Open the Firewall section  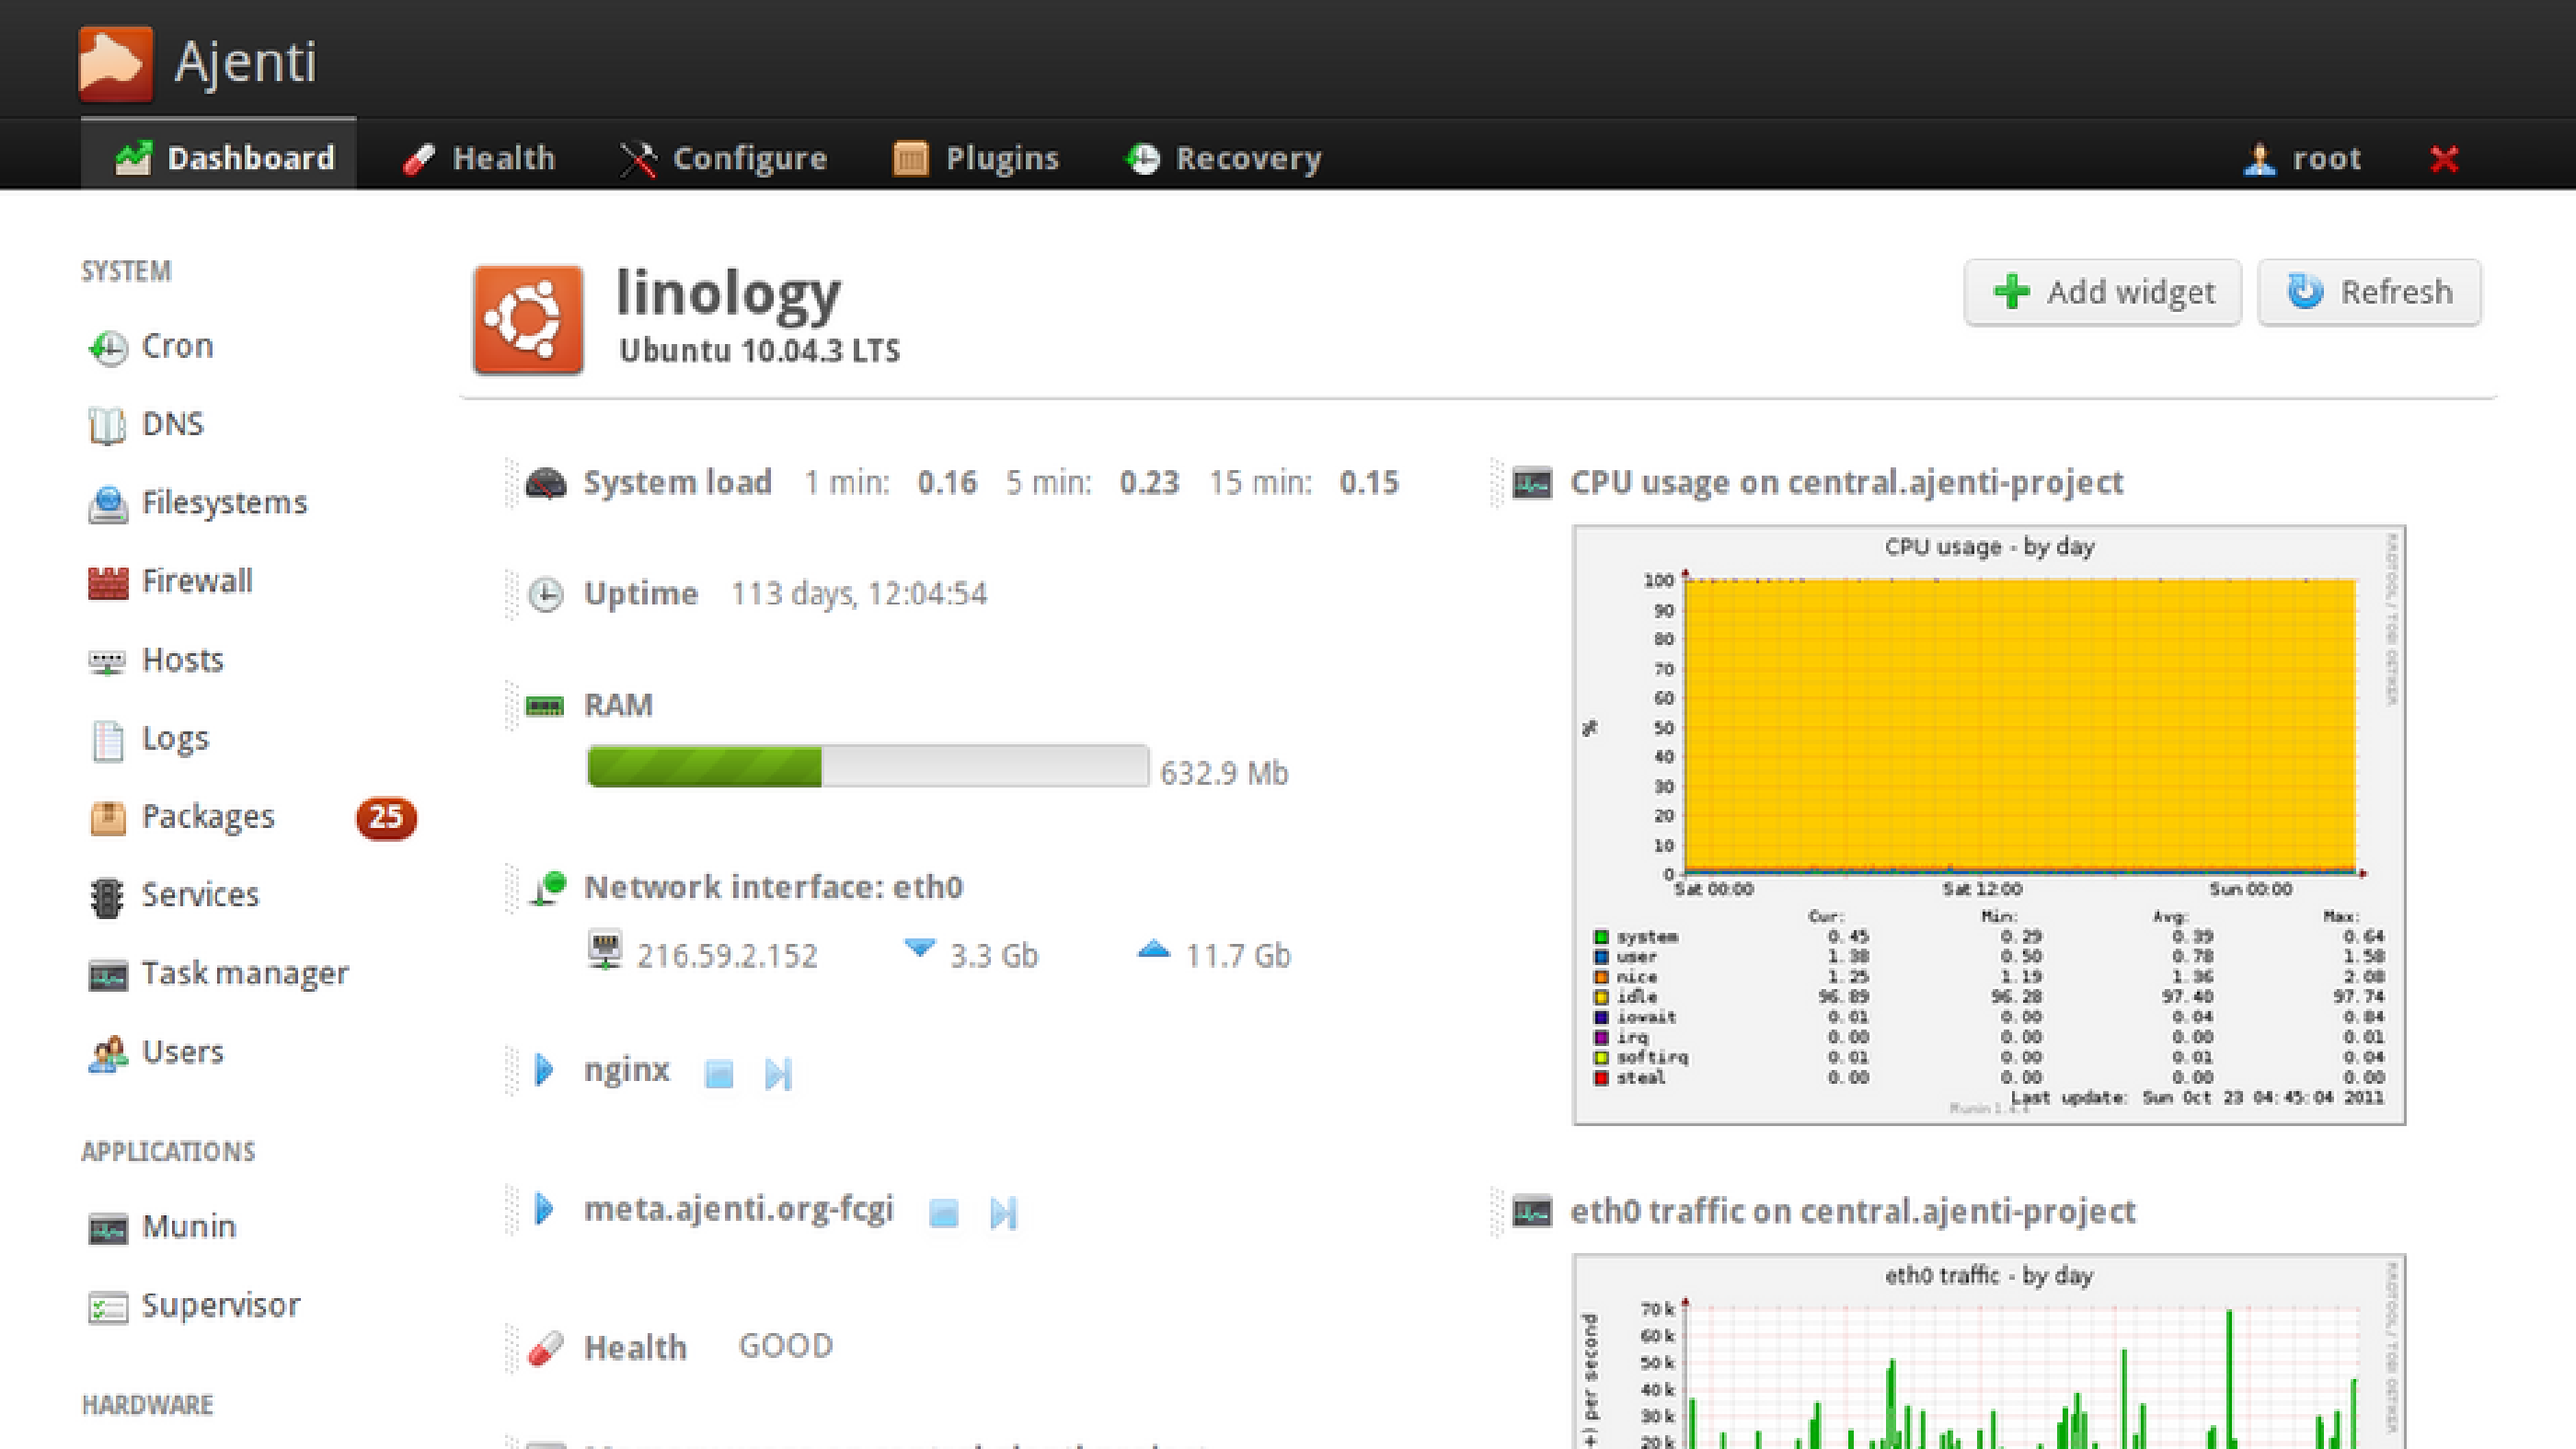(170, 581)
